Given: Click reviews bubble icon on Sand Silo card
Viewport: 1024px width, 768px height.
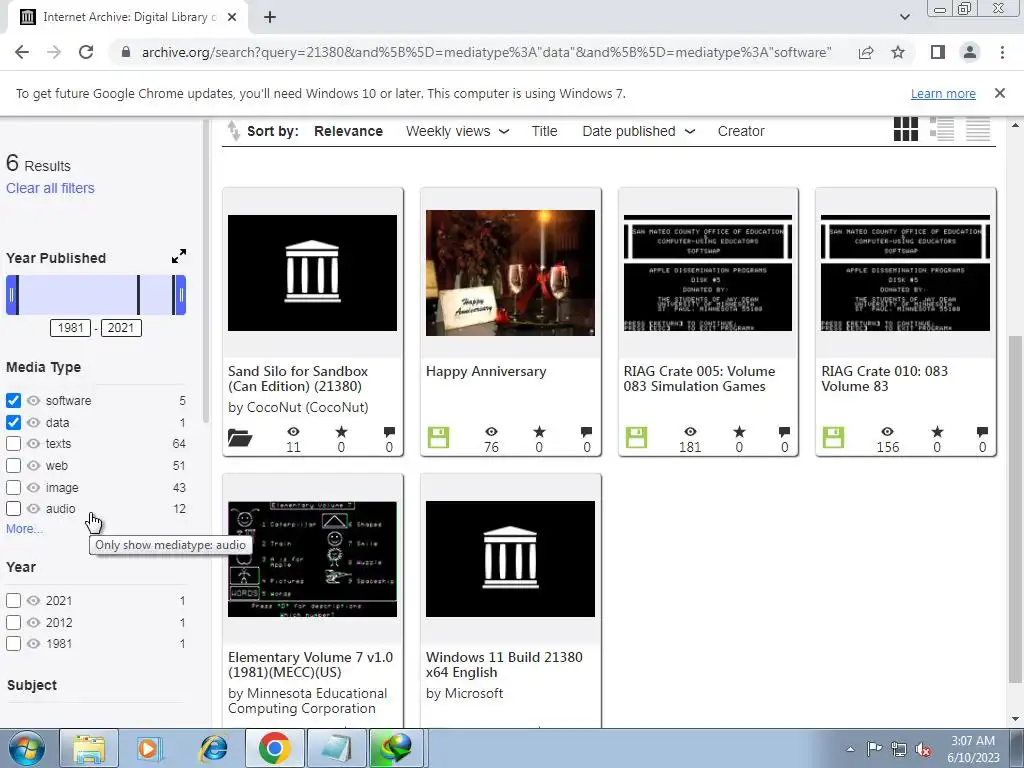Looking at the screenshot, I should pos(389,432).
